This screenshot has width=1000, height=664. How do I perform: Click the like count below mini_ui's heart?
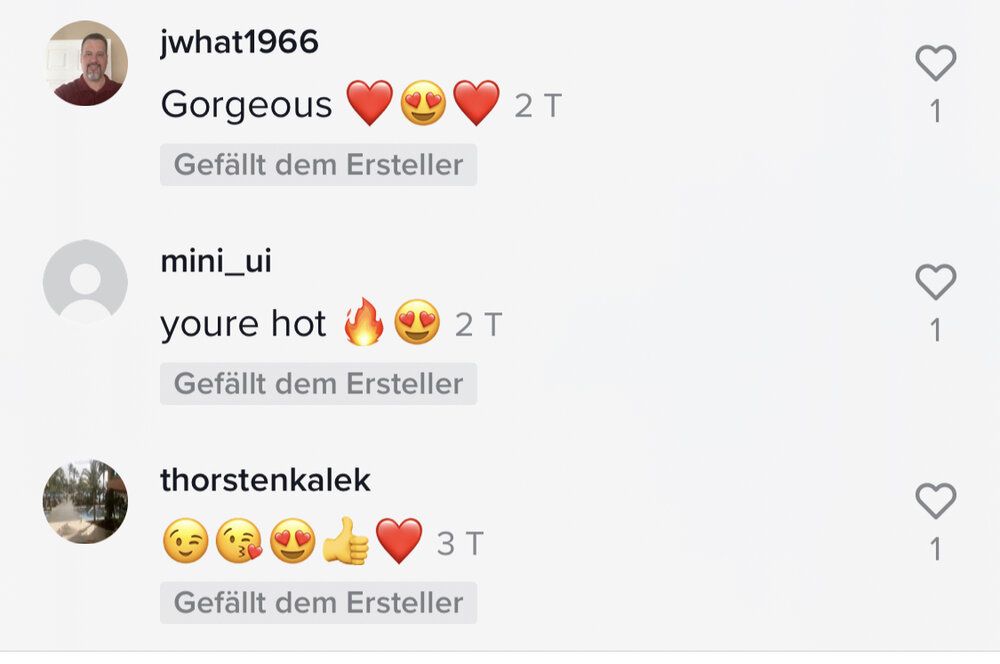coord(936,330)
